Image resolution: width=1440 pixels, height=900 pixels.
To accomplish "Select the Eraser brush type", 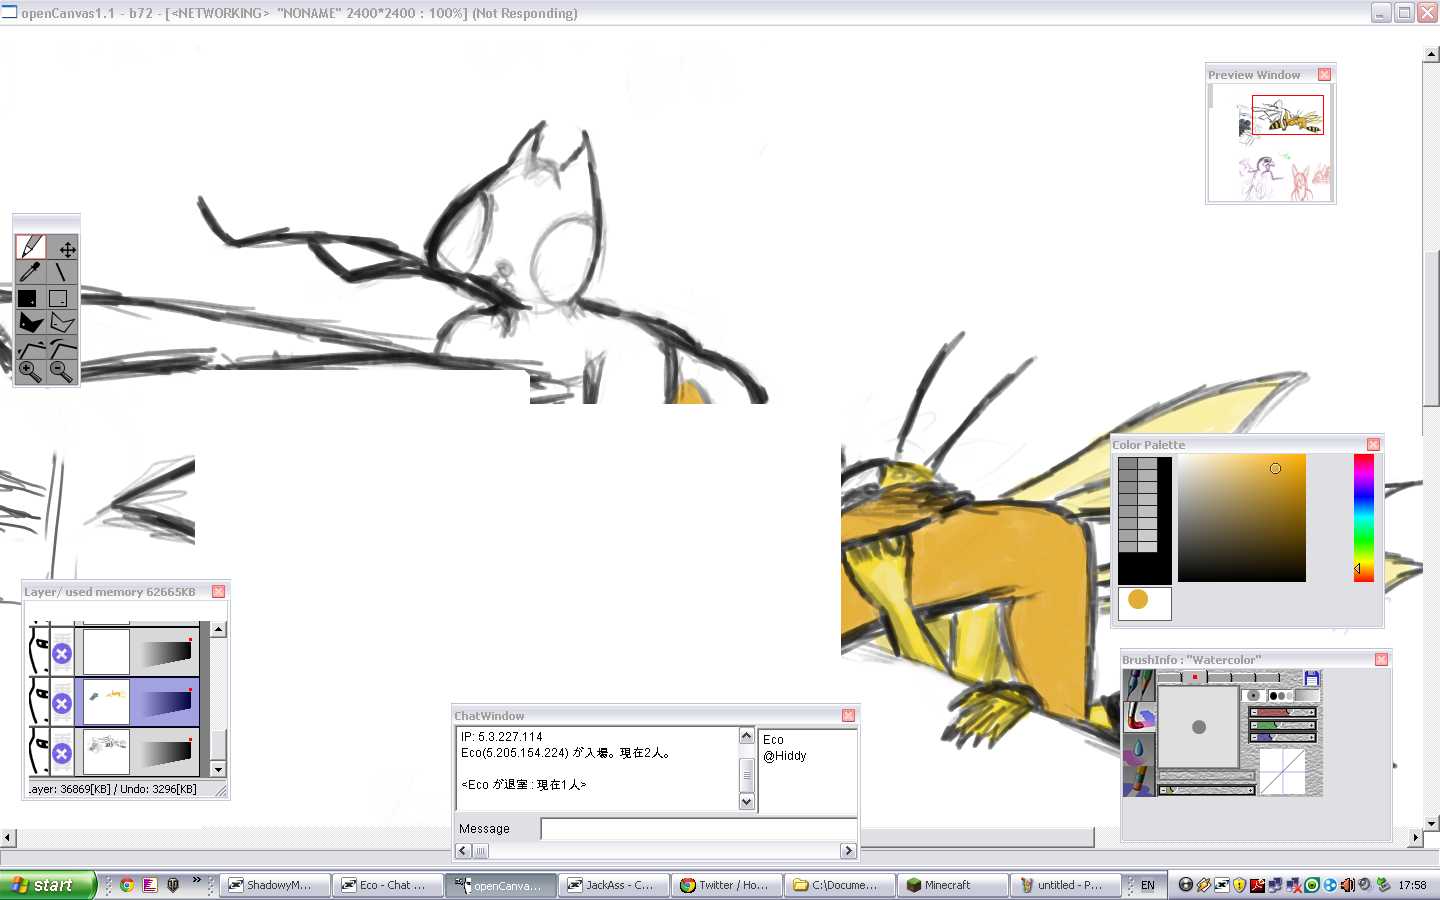I will (x=1139, y=780).
